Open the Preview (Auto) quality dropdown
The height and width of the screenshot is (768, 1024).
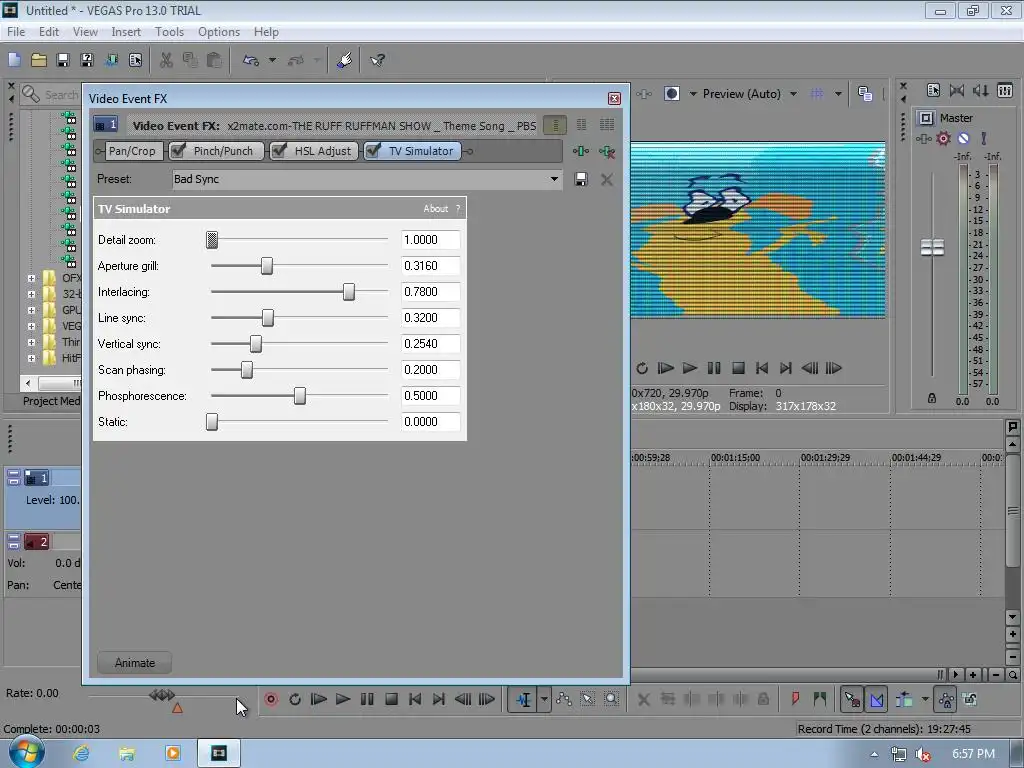point(793,93)
